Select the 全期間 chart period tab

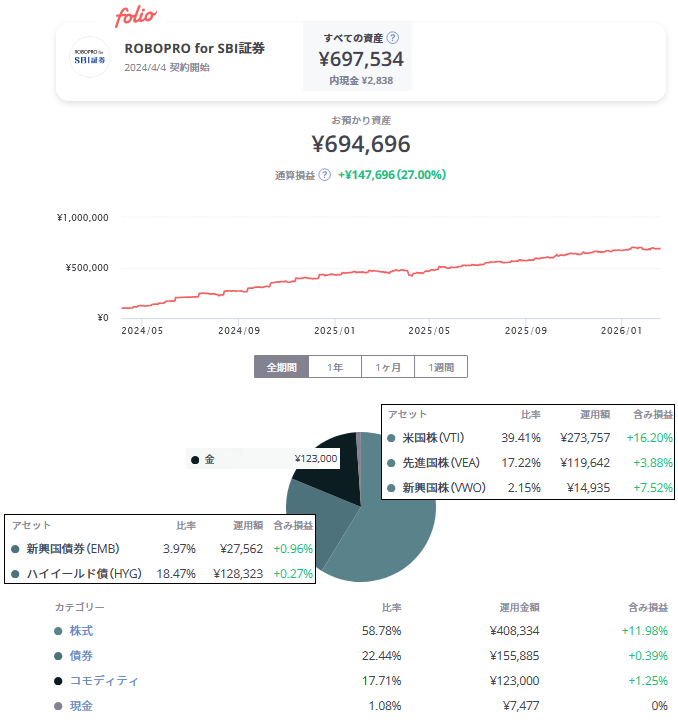281,367
